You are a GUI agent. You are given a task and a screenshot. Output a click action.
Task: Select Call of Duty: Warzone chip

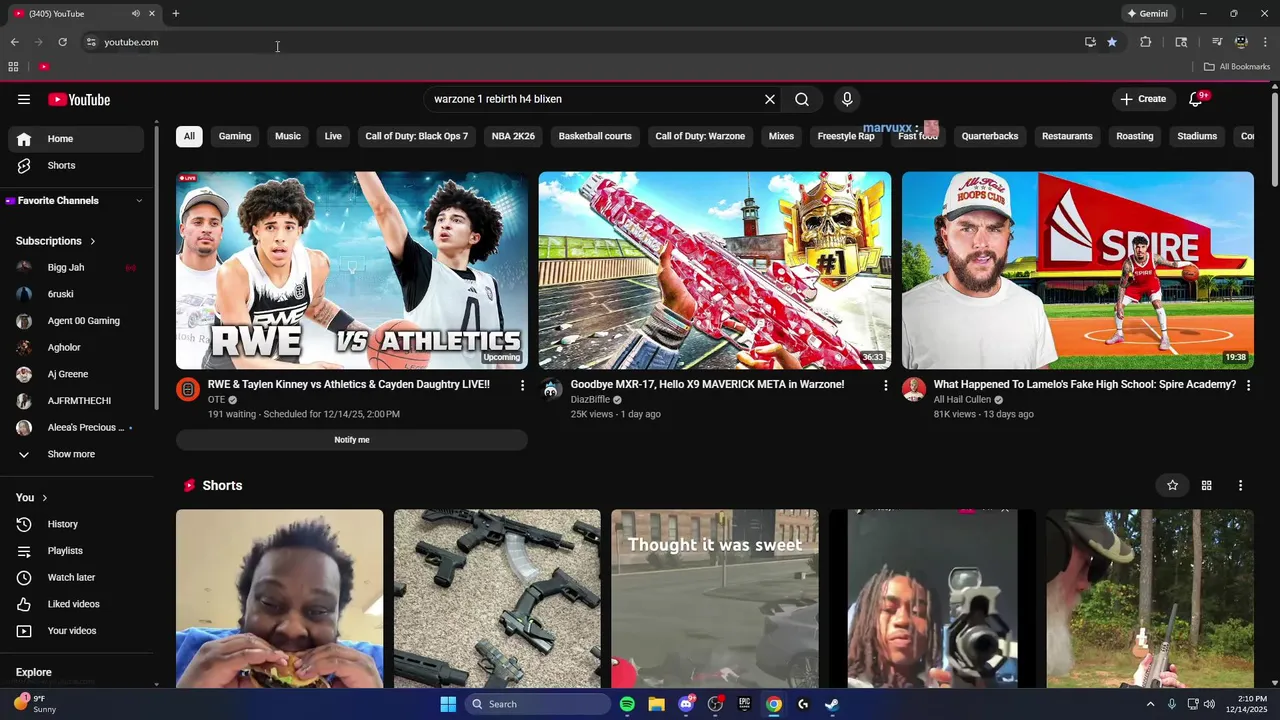700,136
